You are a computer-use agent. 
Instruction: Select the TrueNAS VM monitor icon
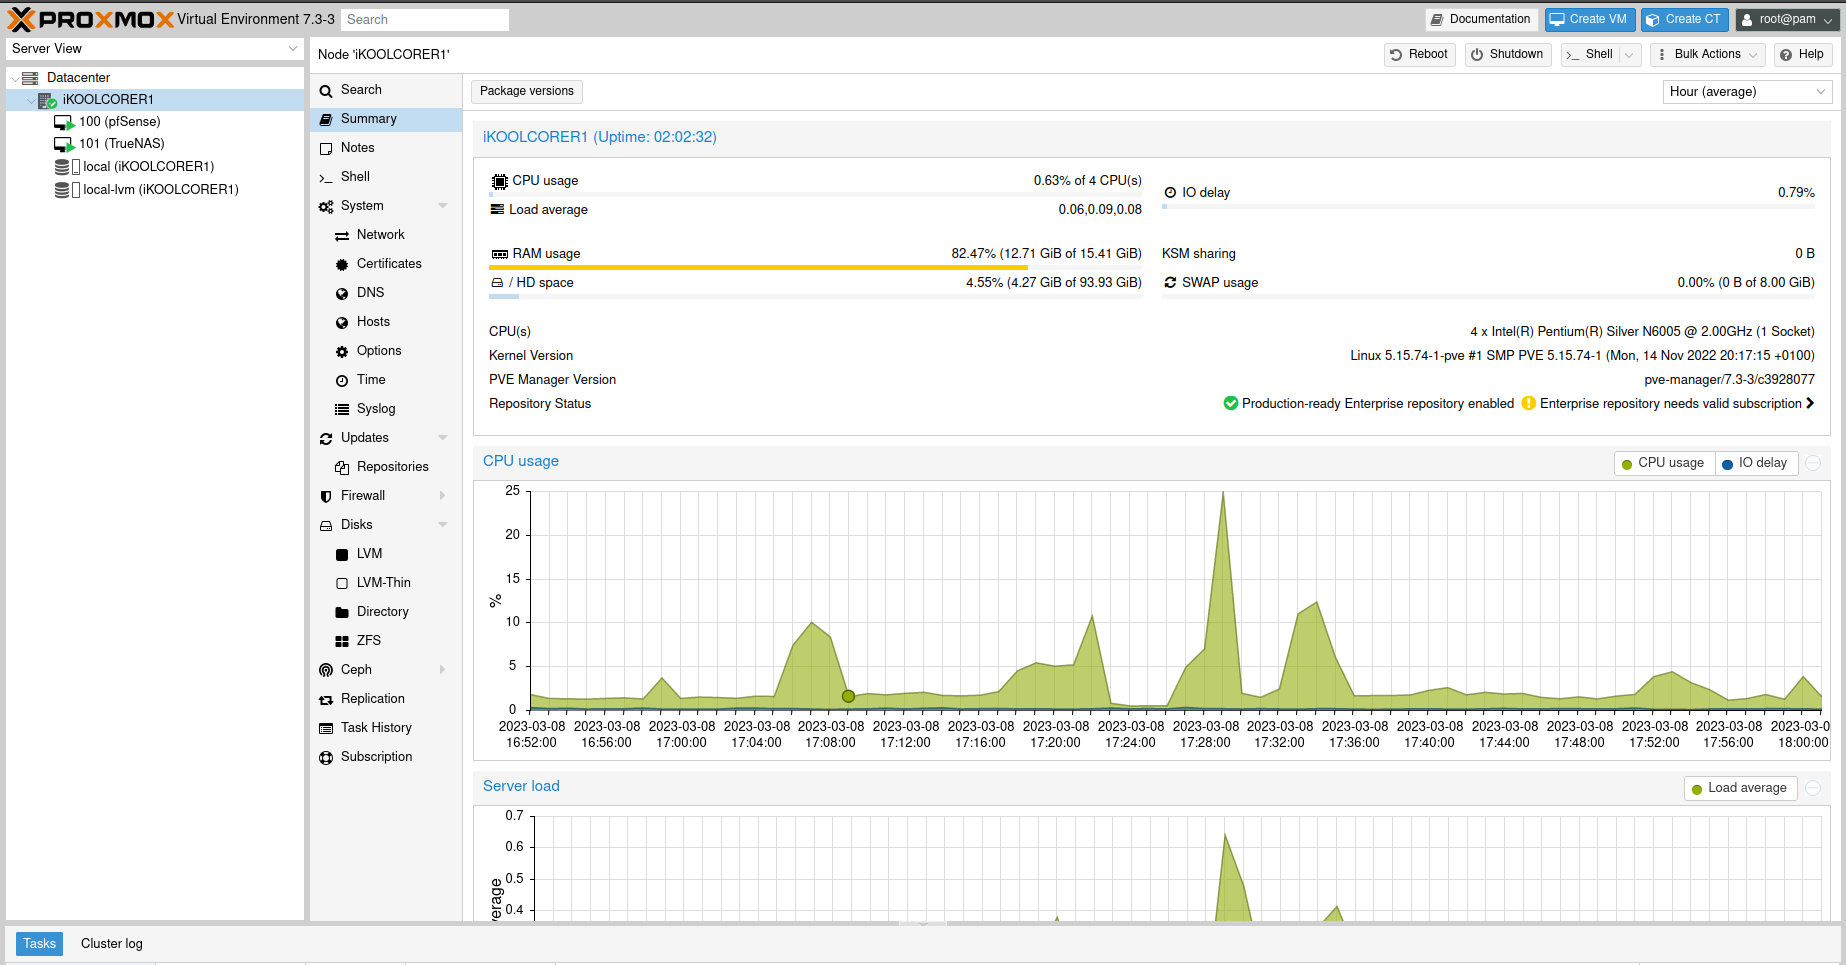coord(64,144)
